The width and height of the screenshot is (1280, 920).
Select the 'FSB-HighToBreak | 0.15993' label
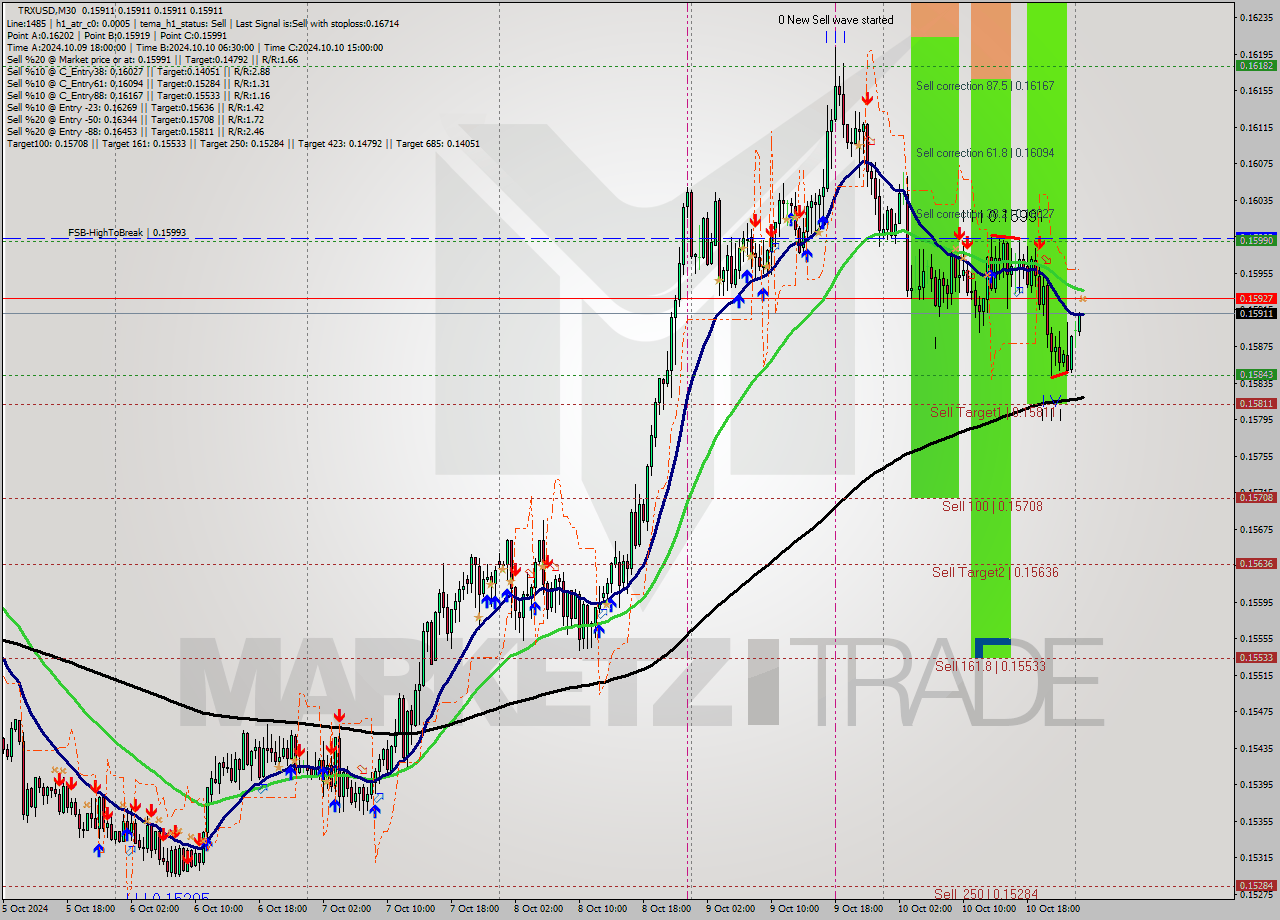tap(127, 233)
